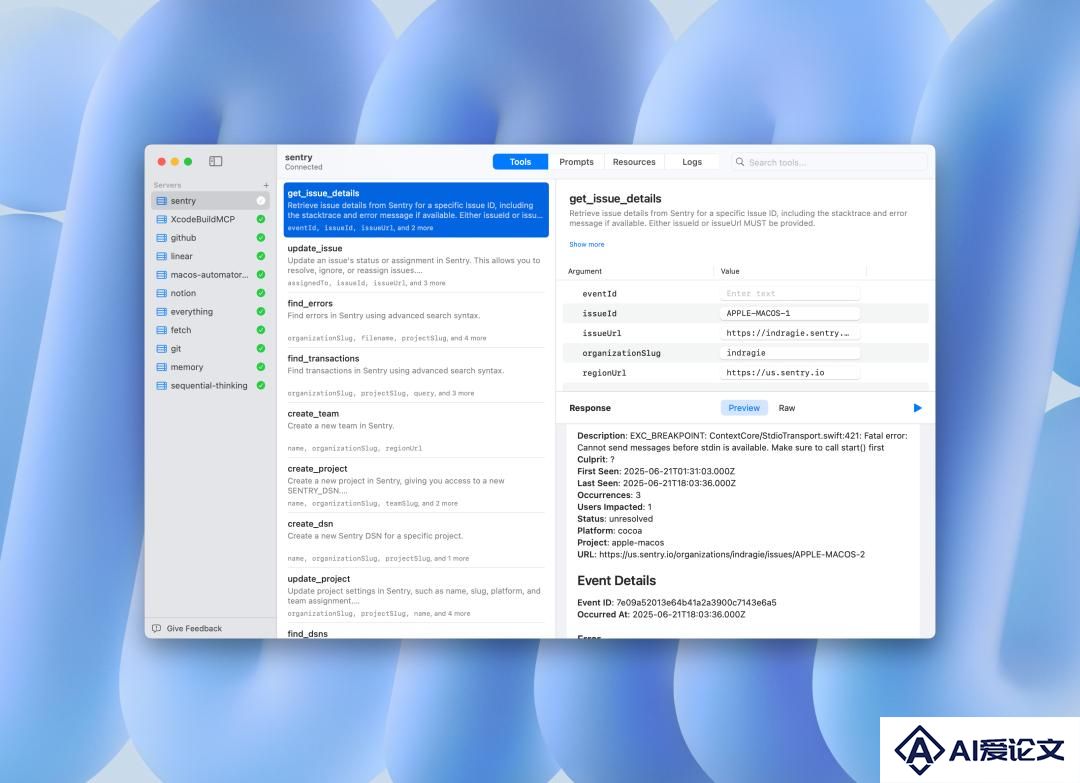The image size is (1080, 783).
Task: Switch the response to Raw view
Action: pos(787,408)
